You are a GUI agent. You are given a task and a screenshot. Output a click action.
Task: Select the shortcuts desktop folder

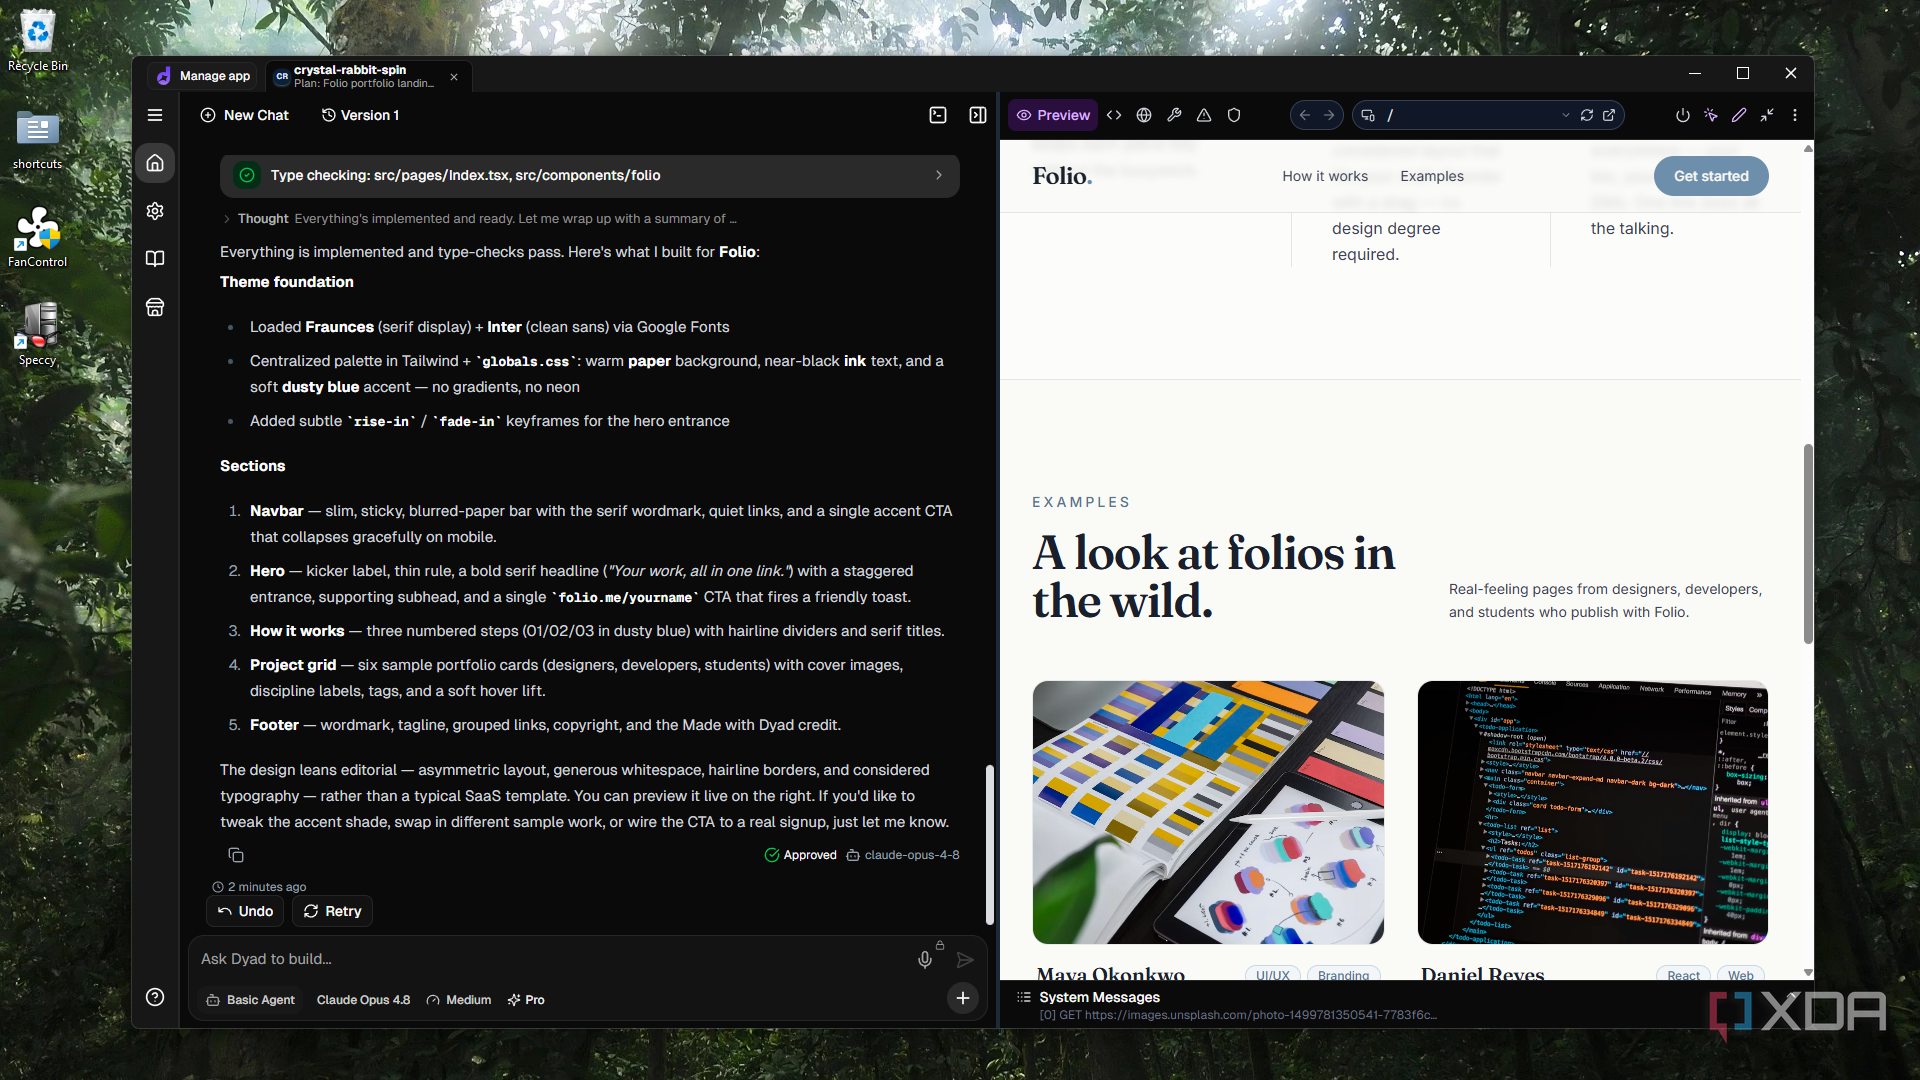point(38,140)
